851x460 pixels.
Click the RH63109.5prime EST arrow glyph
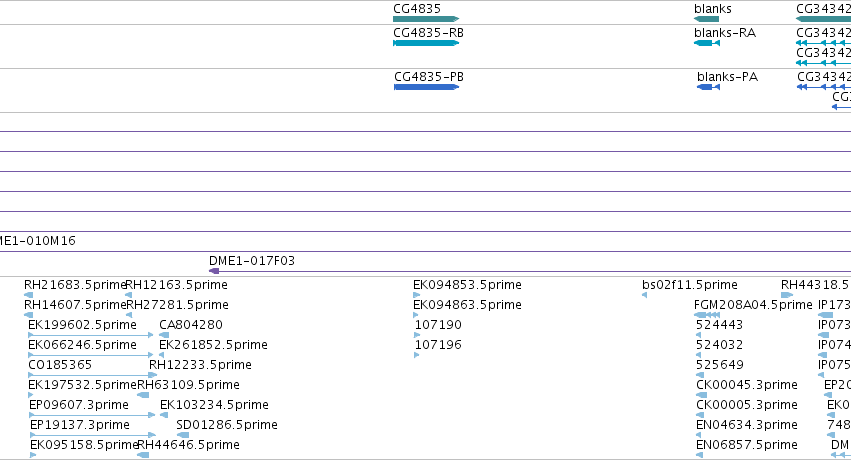tap(143, 395)
